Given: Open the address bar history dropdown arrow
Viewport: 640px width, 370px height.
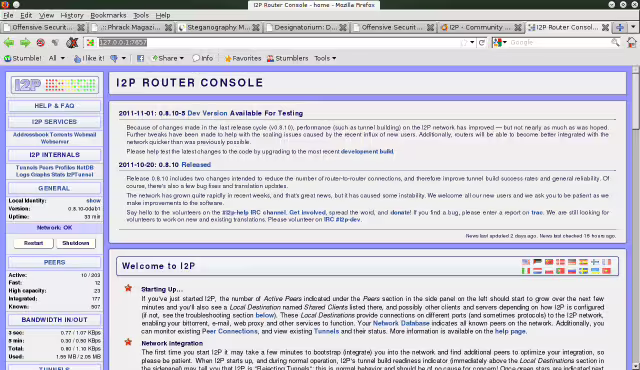Looking at the screenshot, I should 472,42.
